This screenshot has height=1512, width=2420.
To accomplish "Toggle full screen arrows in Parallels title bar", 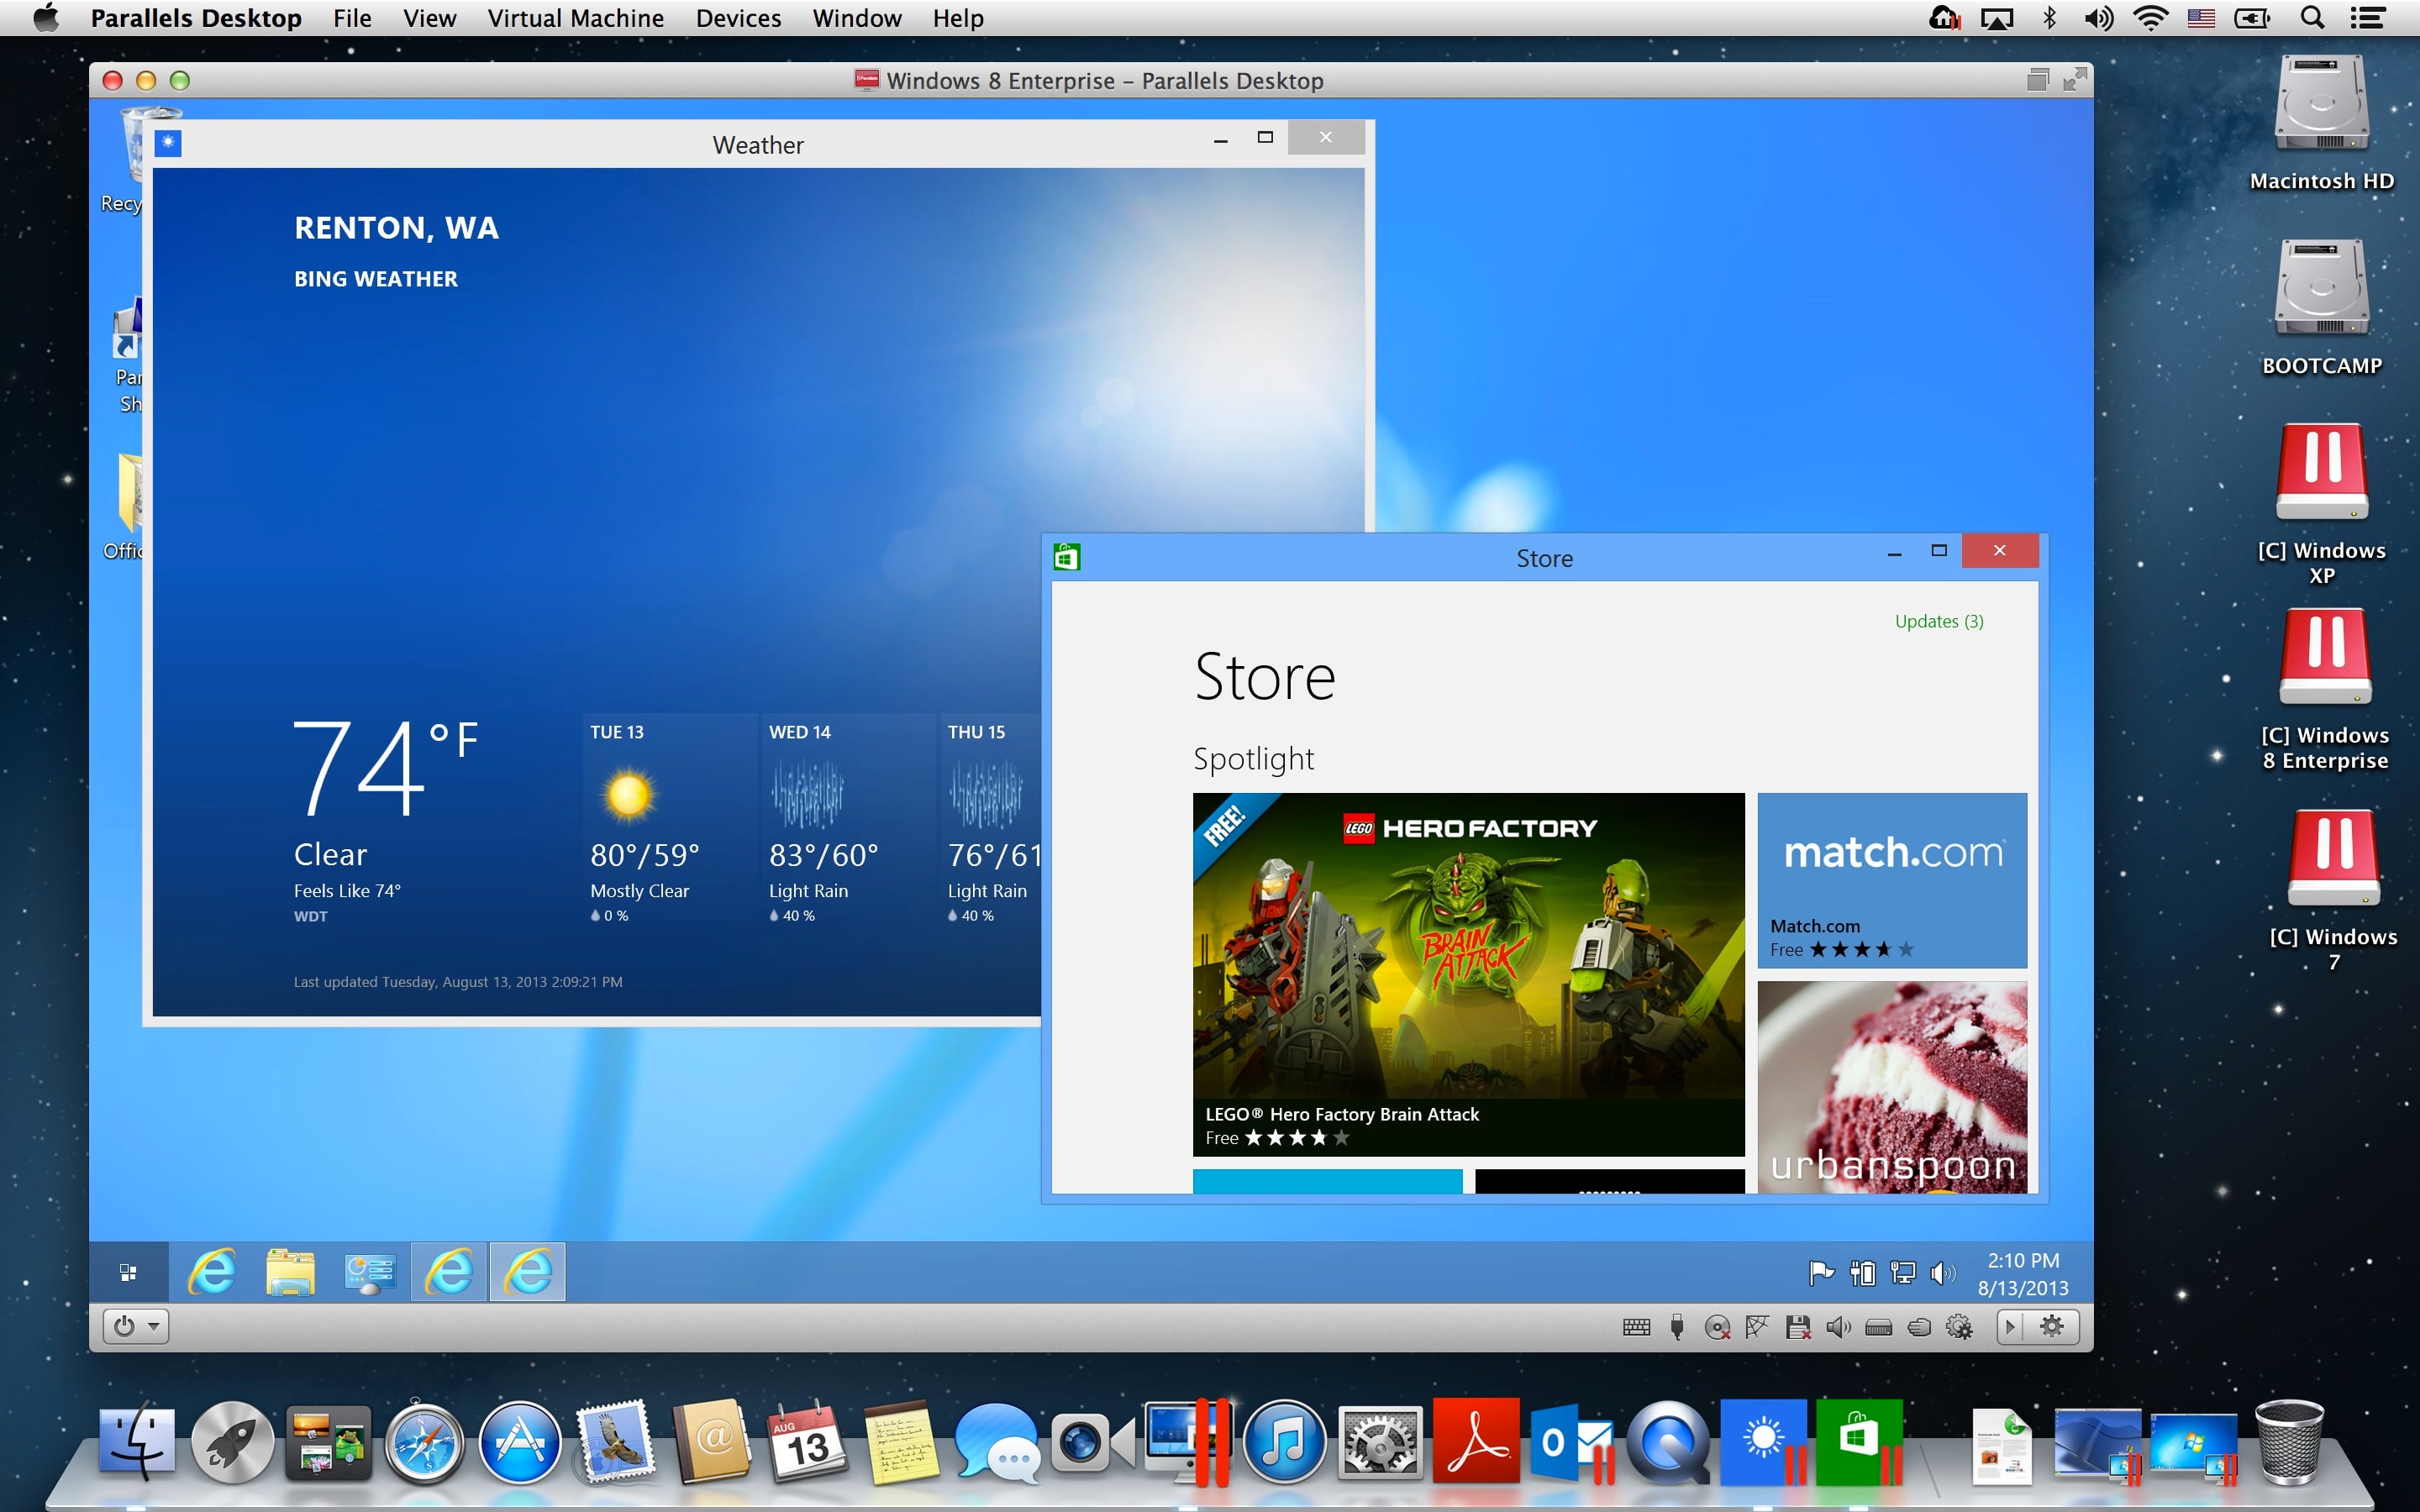I will (2075, 80).
